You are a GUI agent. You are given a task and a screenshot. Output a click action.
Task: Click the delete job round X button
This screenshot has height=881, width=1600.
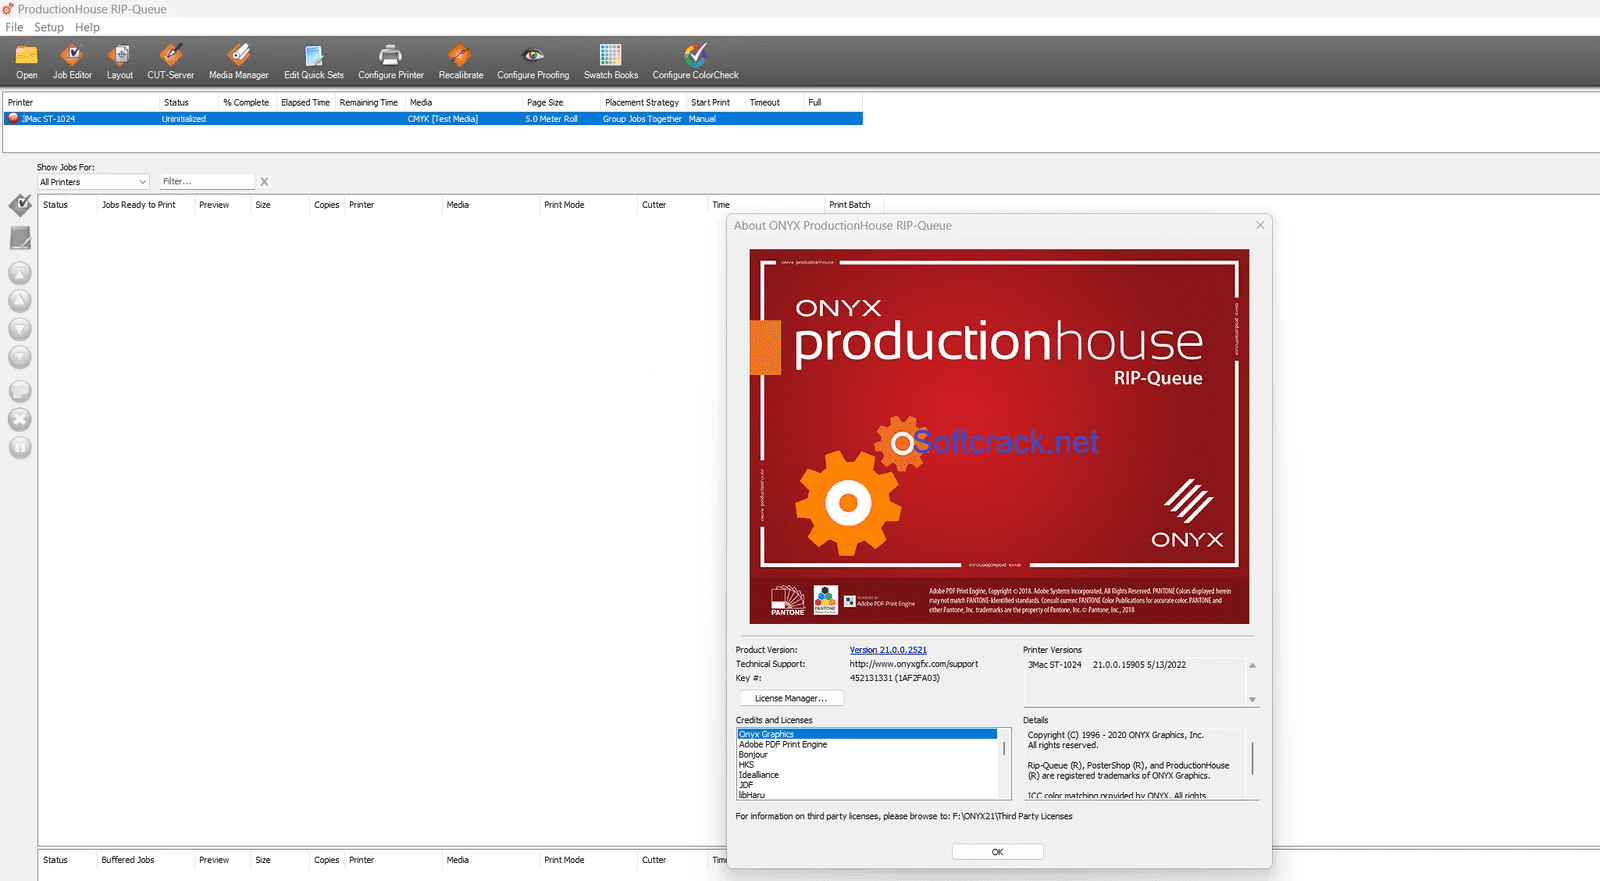pyautogui.click(x=20, y=419)
